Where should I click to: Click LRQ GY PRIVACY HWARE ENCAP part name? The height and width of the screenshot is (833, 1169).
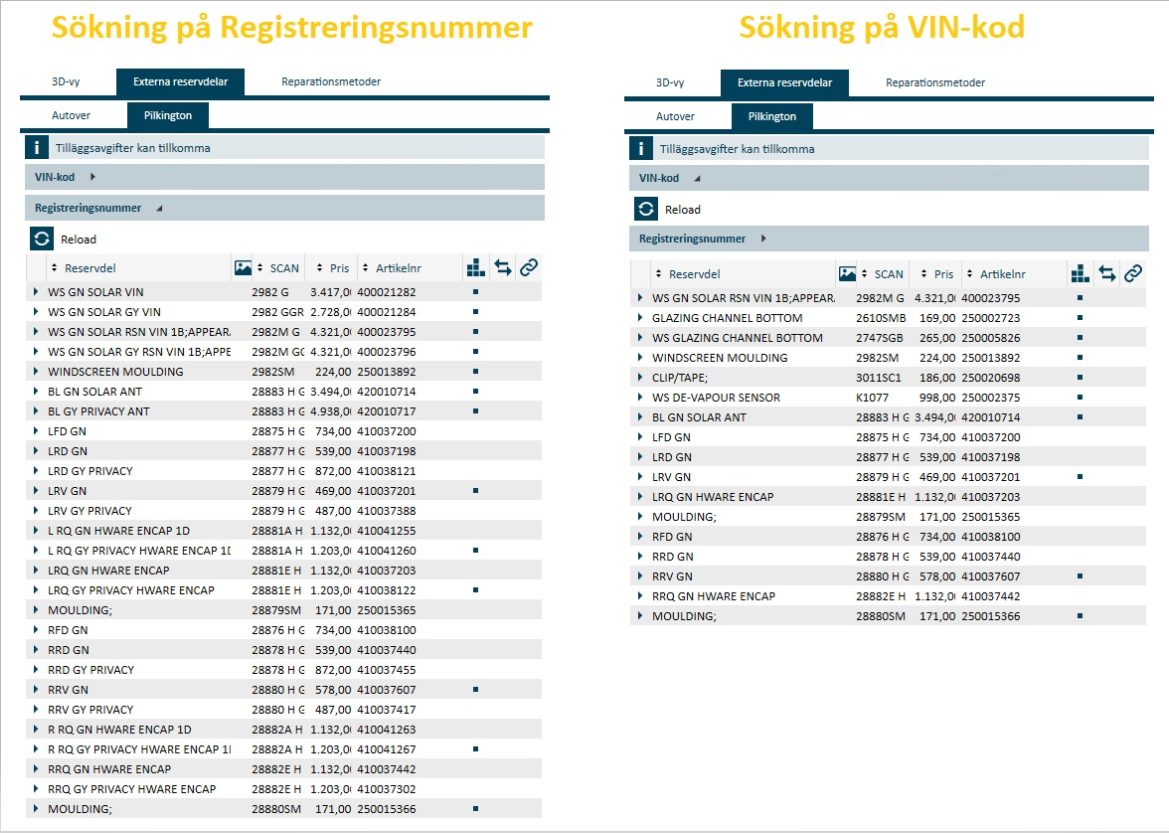(131, 590)
